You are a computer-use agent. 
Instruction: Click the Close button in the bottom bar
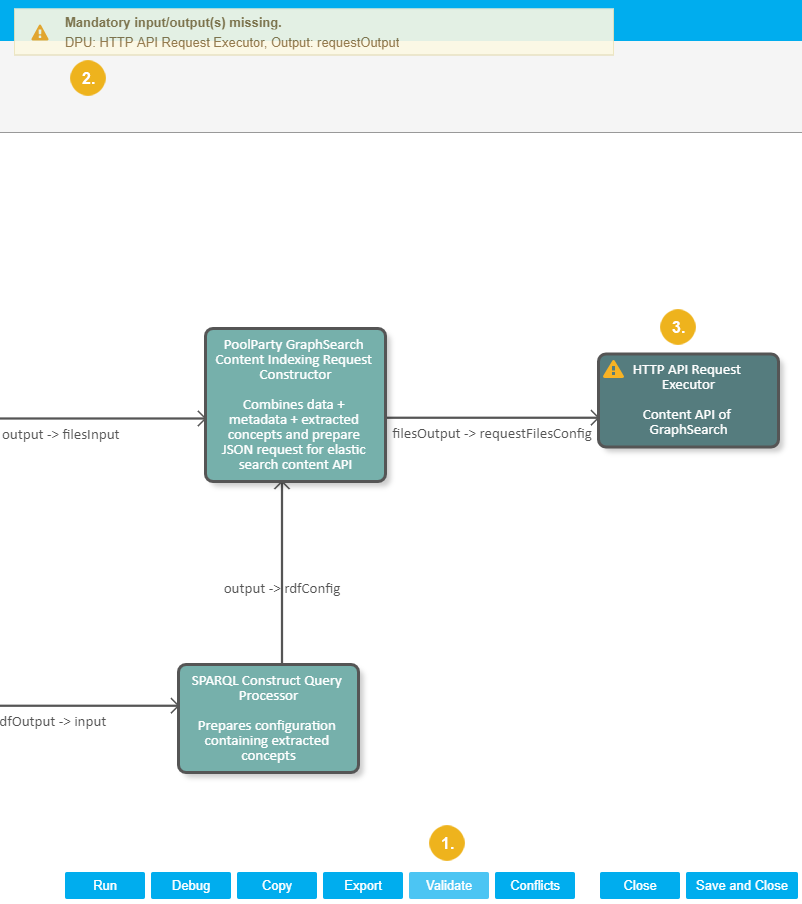tap(640, 885)
